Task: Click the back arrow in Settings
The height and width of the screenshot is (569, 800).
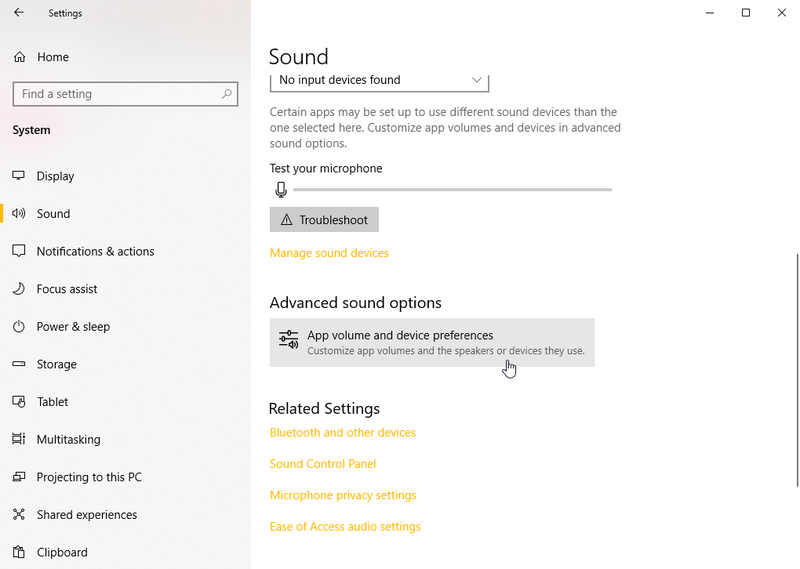Action: 19,13
